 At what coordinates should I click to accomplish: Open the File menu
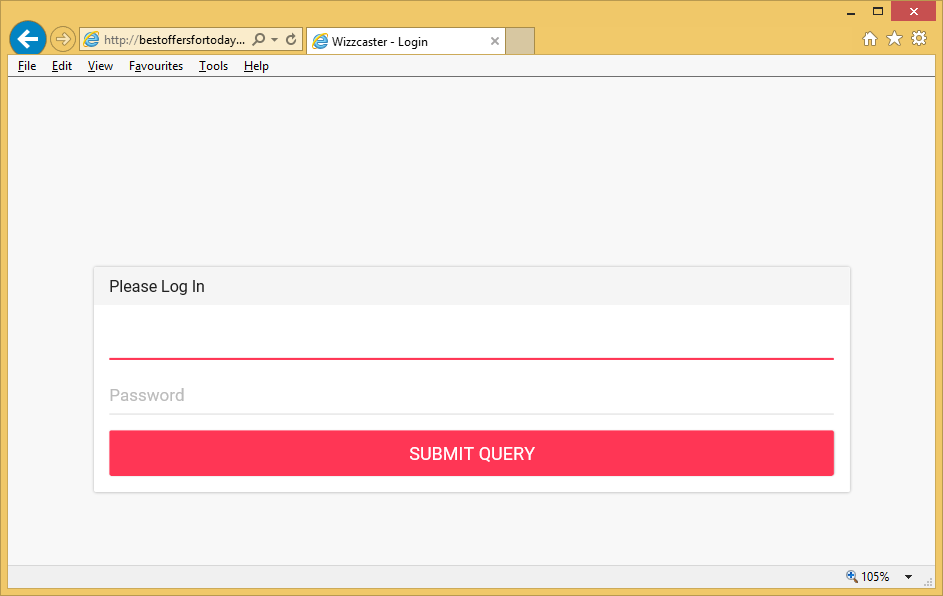click(x=27, y=66)
